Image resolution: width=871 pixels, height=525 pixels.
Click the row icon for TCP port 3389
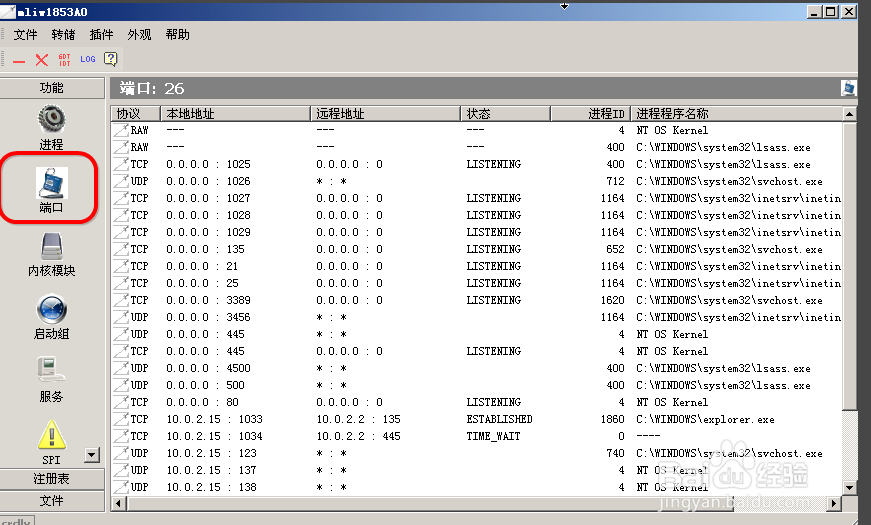coord(121,300)
